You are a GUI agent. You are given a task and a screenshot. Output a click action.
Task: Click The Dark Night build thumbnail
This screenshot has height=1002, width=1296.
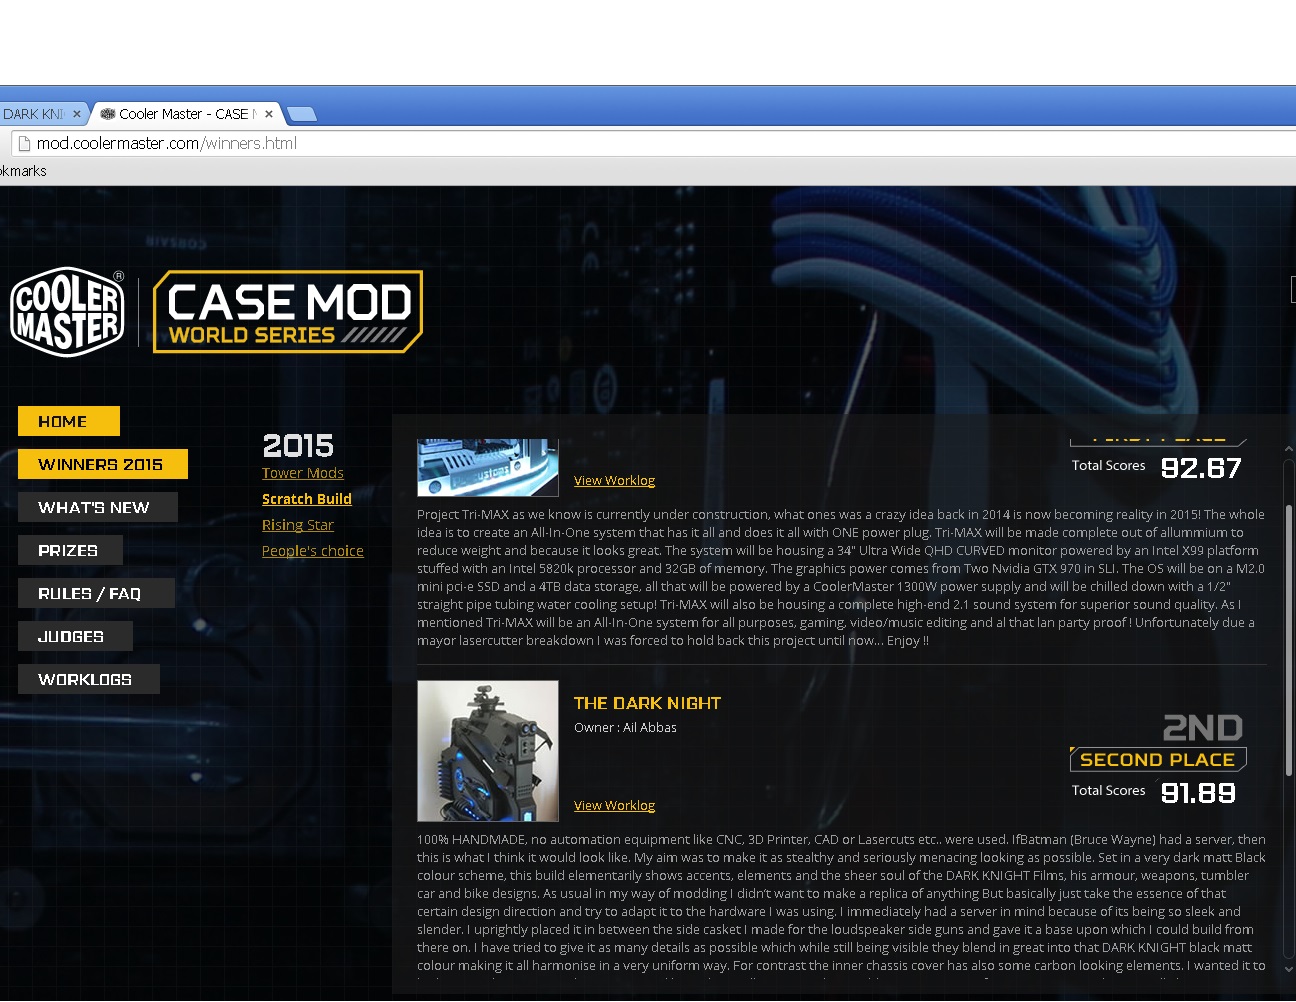(x=488, y=751)
